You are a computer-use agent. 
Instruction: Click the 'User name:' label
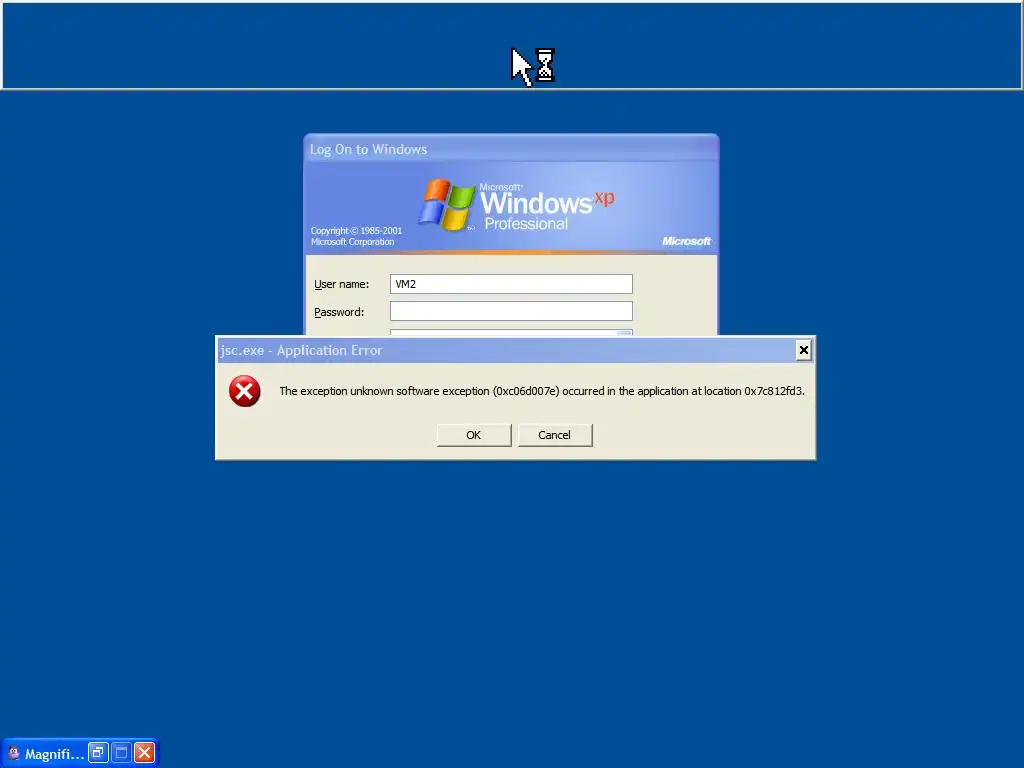pos(342,284)
